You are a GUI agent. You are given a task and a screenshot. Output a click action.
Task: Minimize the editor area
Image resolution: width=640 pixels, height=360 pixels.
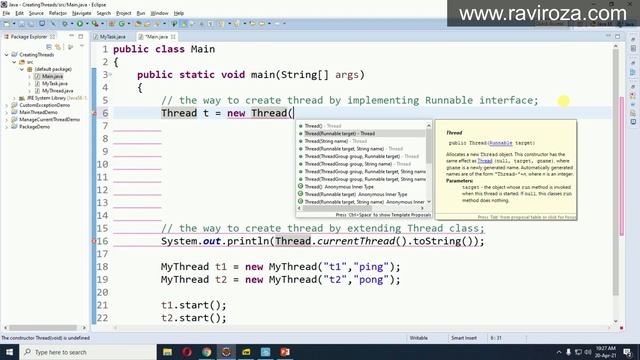pyautogui.click(x=608, y=36)
